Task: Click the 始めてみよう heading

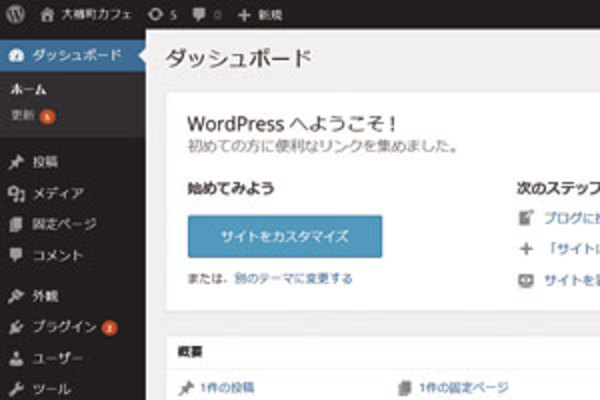Action: point(231,188)
